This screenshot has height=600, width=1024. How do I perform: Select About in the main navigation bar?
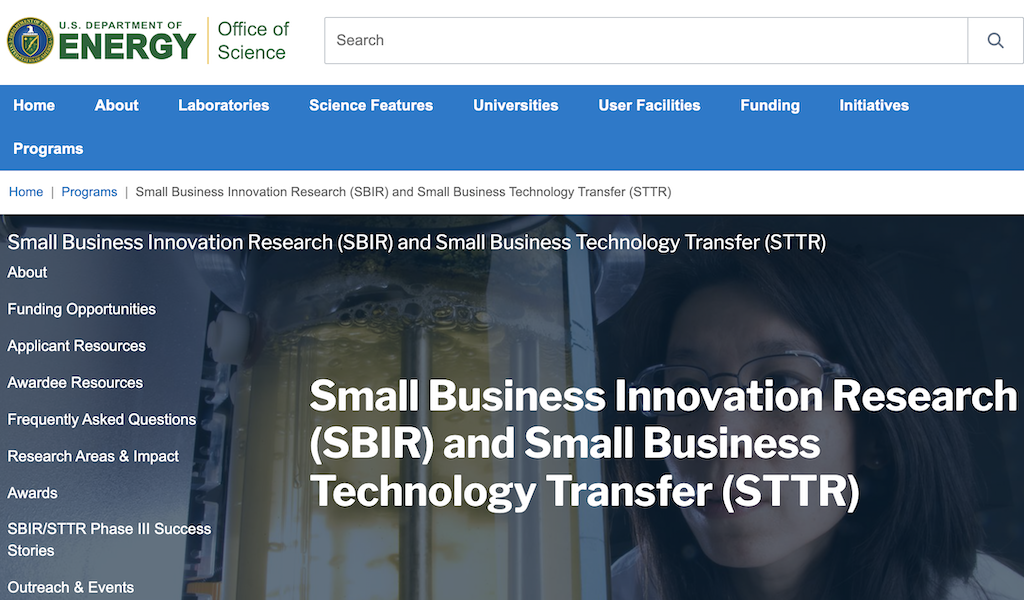pyautogui.click(x=116, y=105)
